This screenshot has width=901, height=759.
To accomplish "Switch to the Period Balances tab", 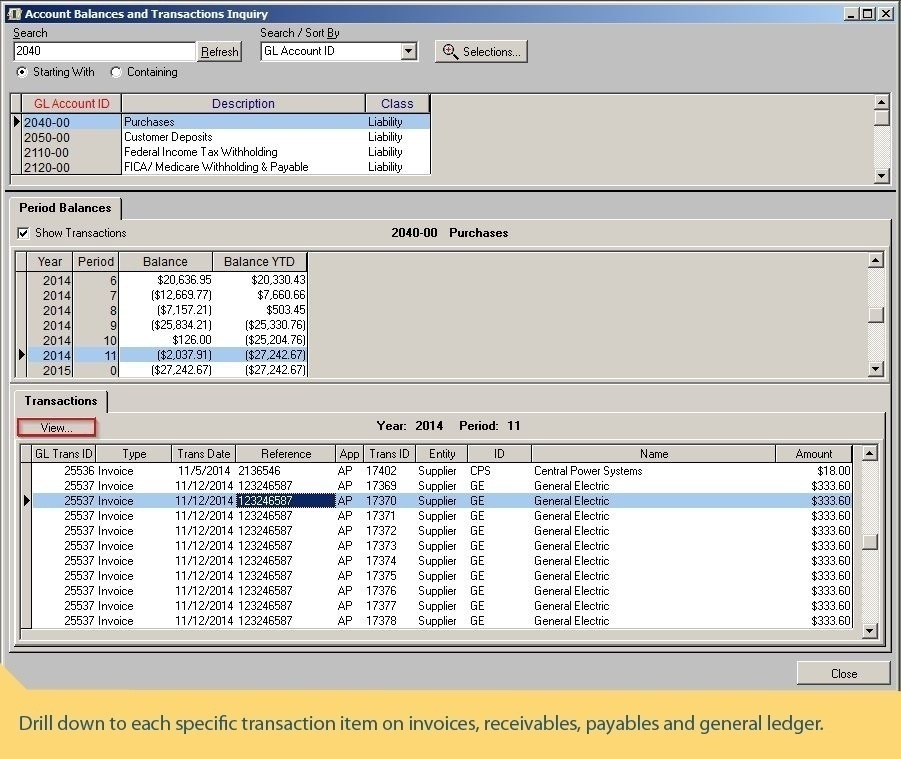I will tap(65, 208).
